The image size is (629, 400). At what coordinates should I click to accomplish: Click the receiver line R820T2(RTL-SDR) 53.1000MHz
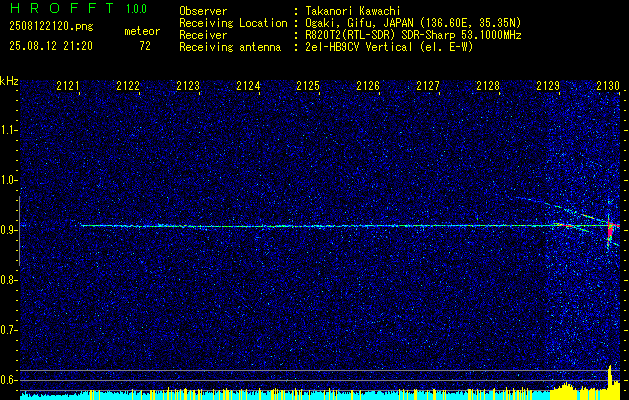coord(413,35)
